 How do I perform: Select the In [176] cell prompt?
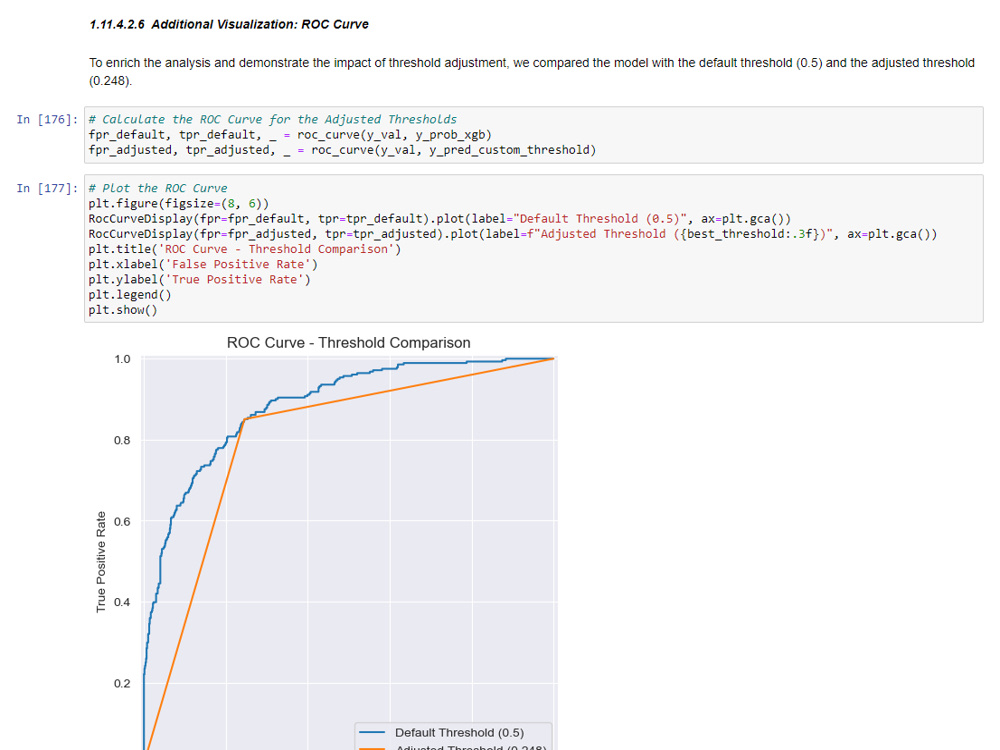tap(47, 119)
